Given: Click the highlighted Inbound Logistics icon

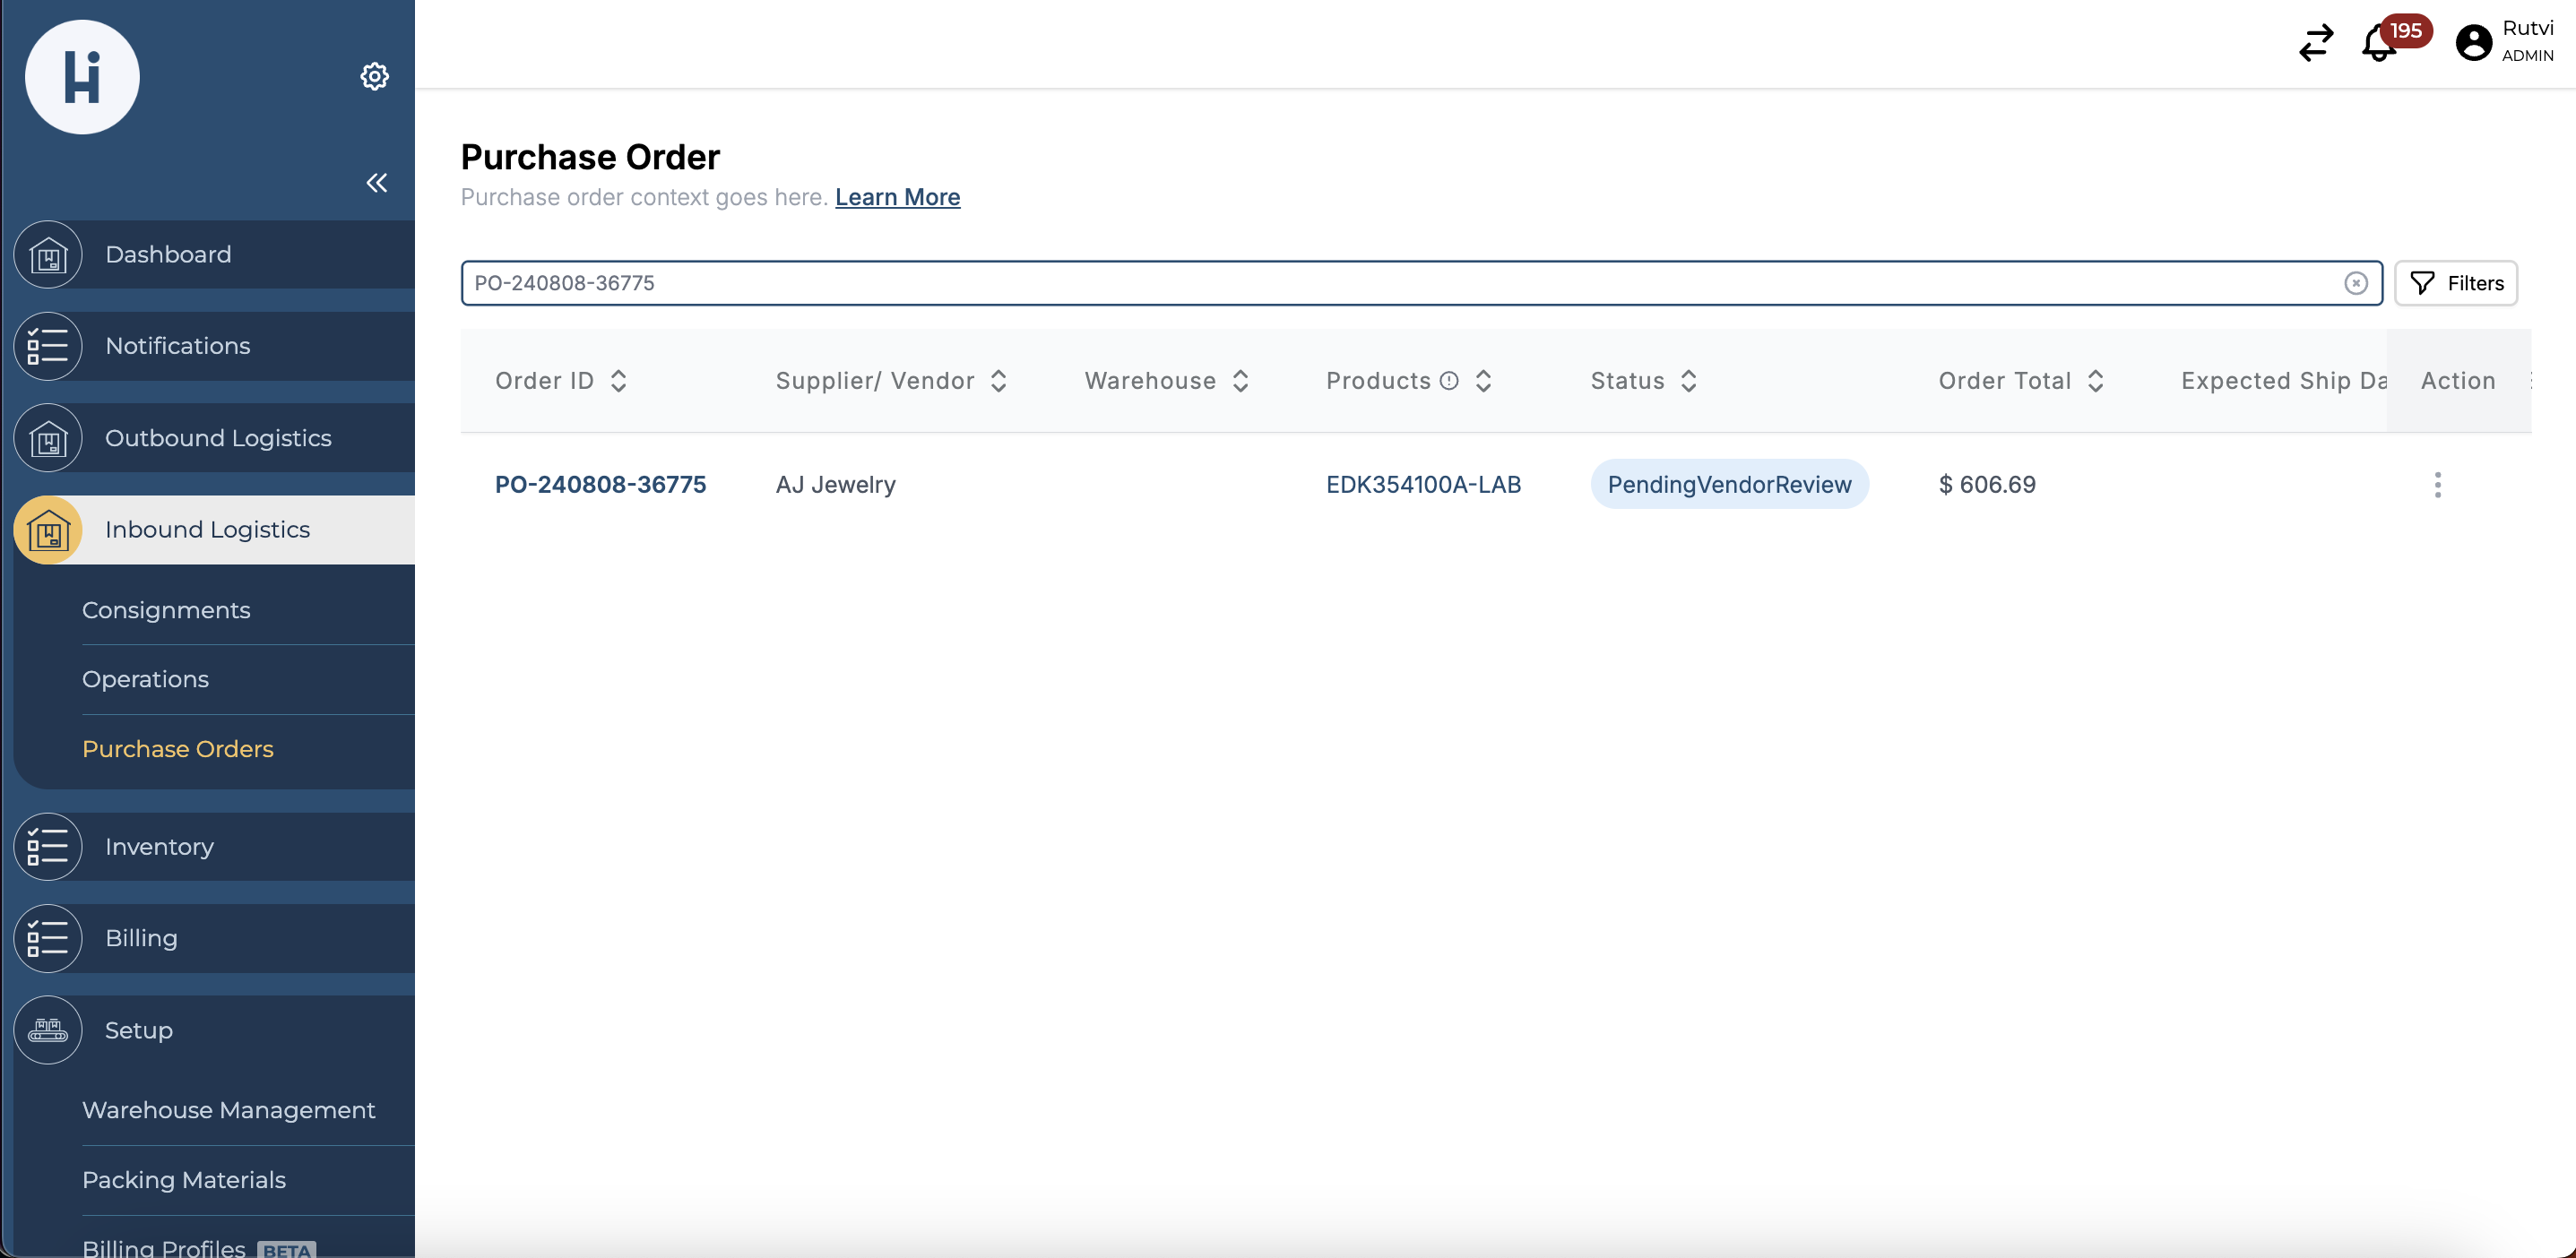Looking at the screenshot, I should (47, 530).
